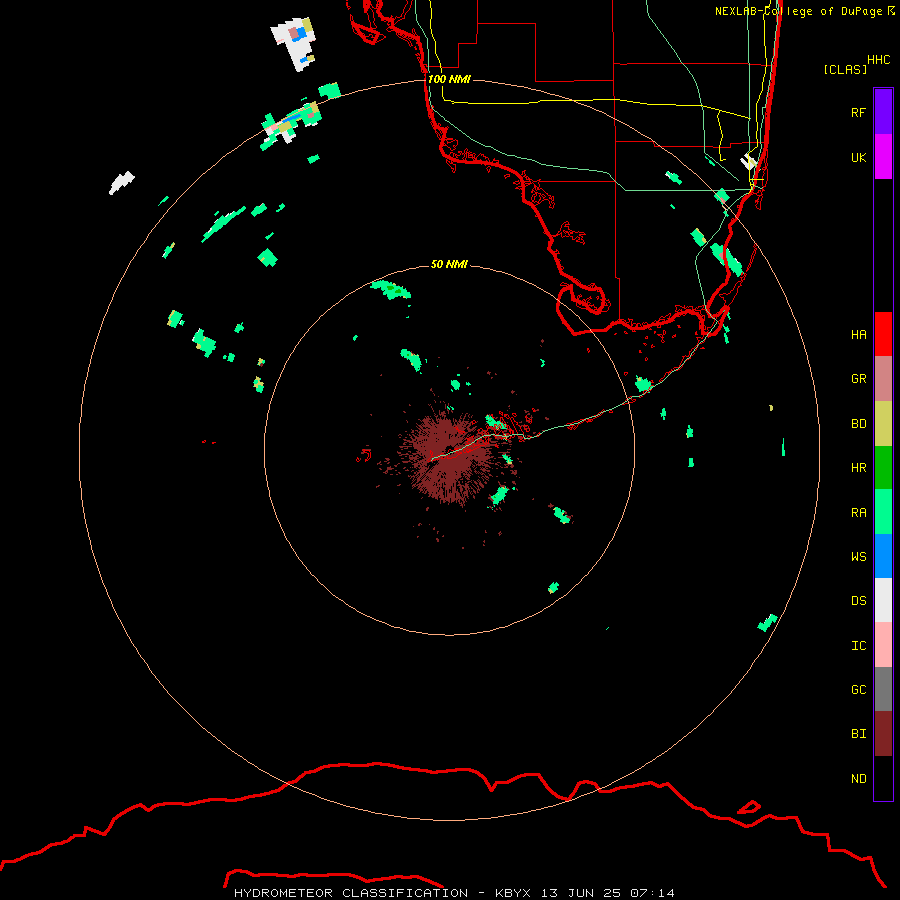Click the Hydrometeor Classification KBYX timestamp caption
Viewport: 900px width, 900px height.
(454, 893)
